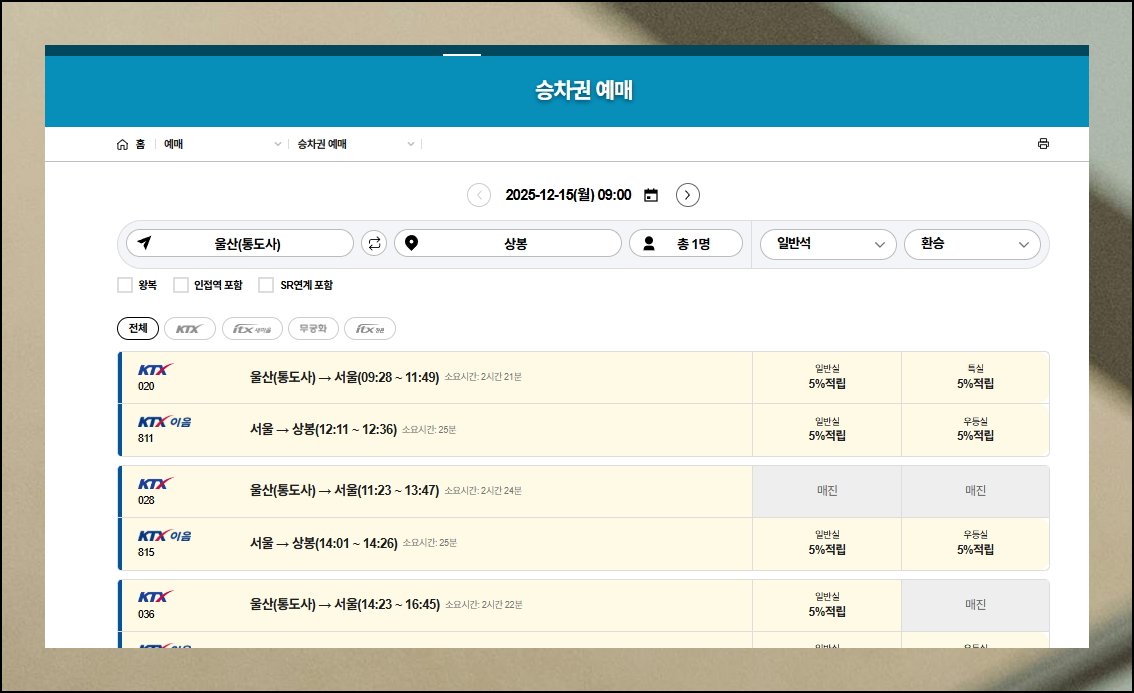
Task: Change departure station 울산(통도사)
Action: [239, 243]
